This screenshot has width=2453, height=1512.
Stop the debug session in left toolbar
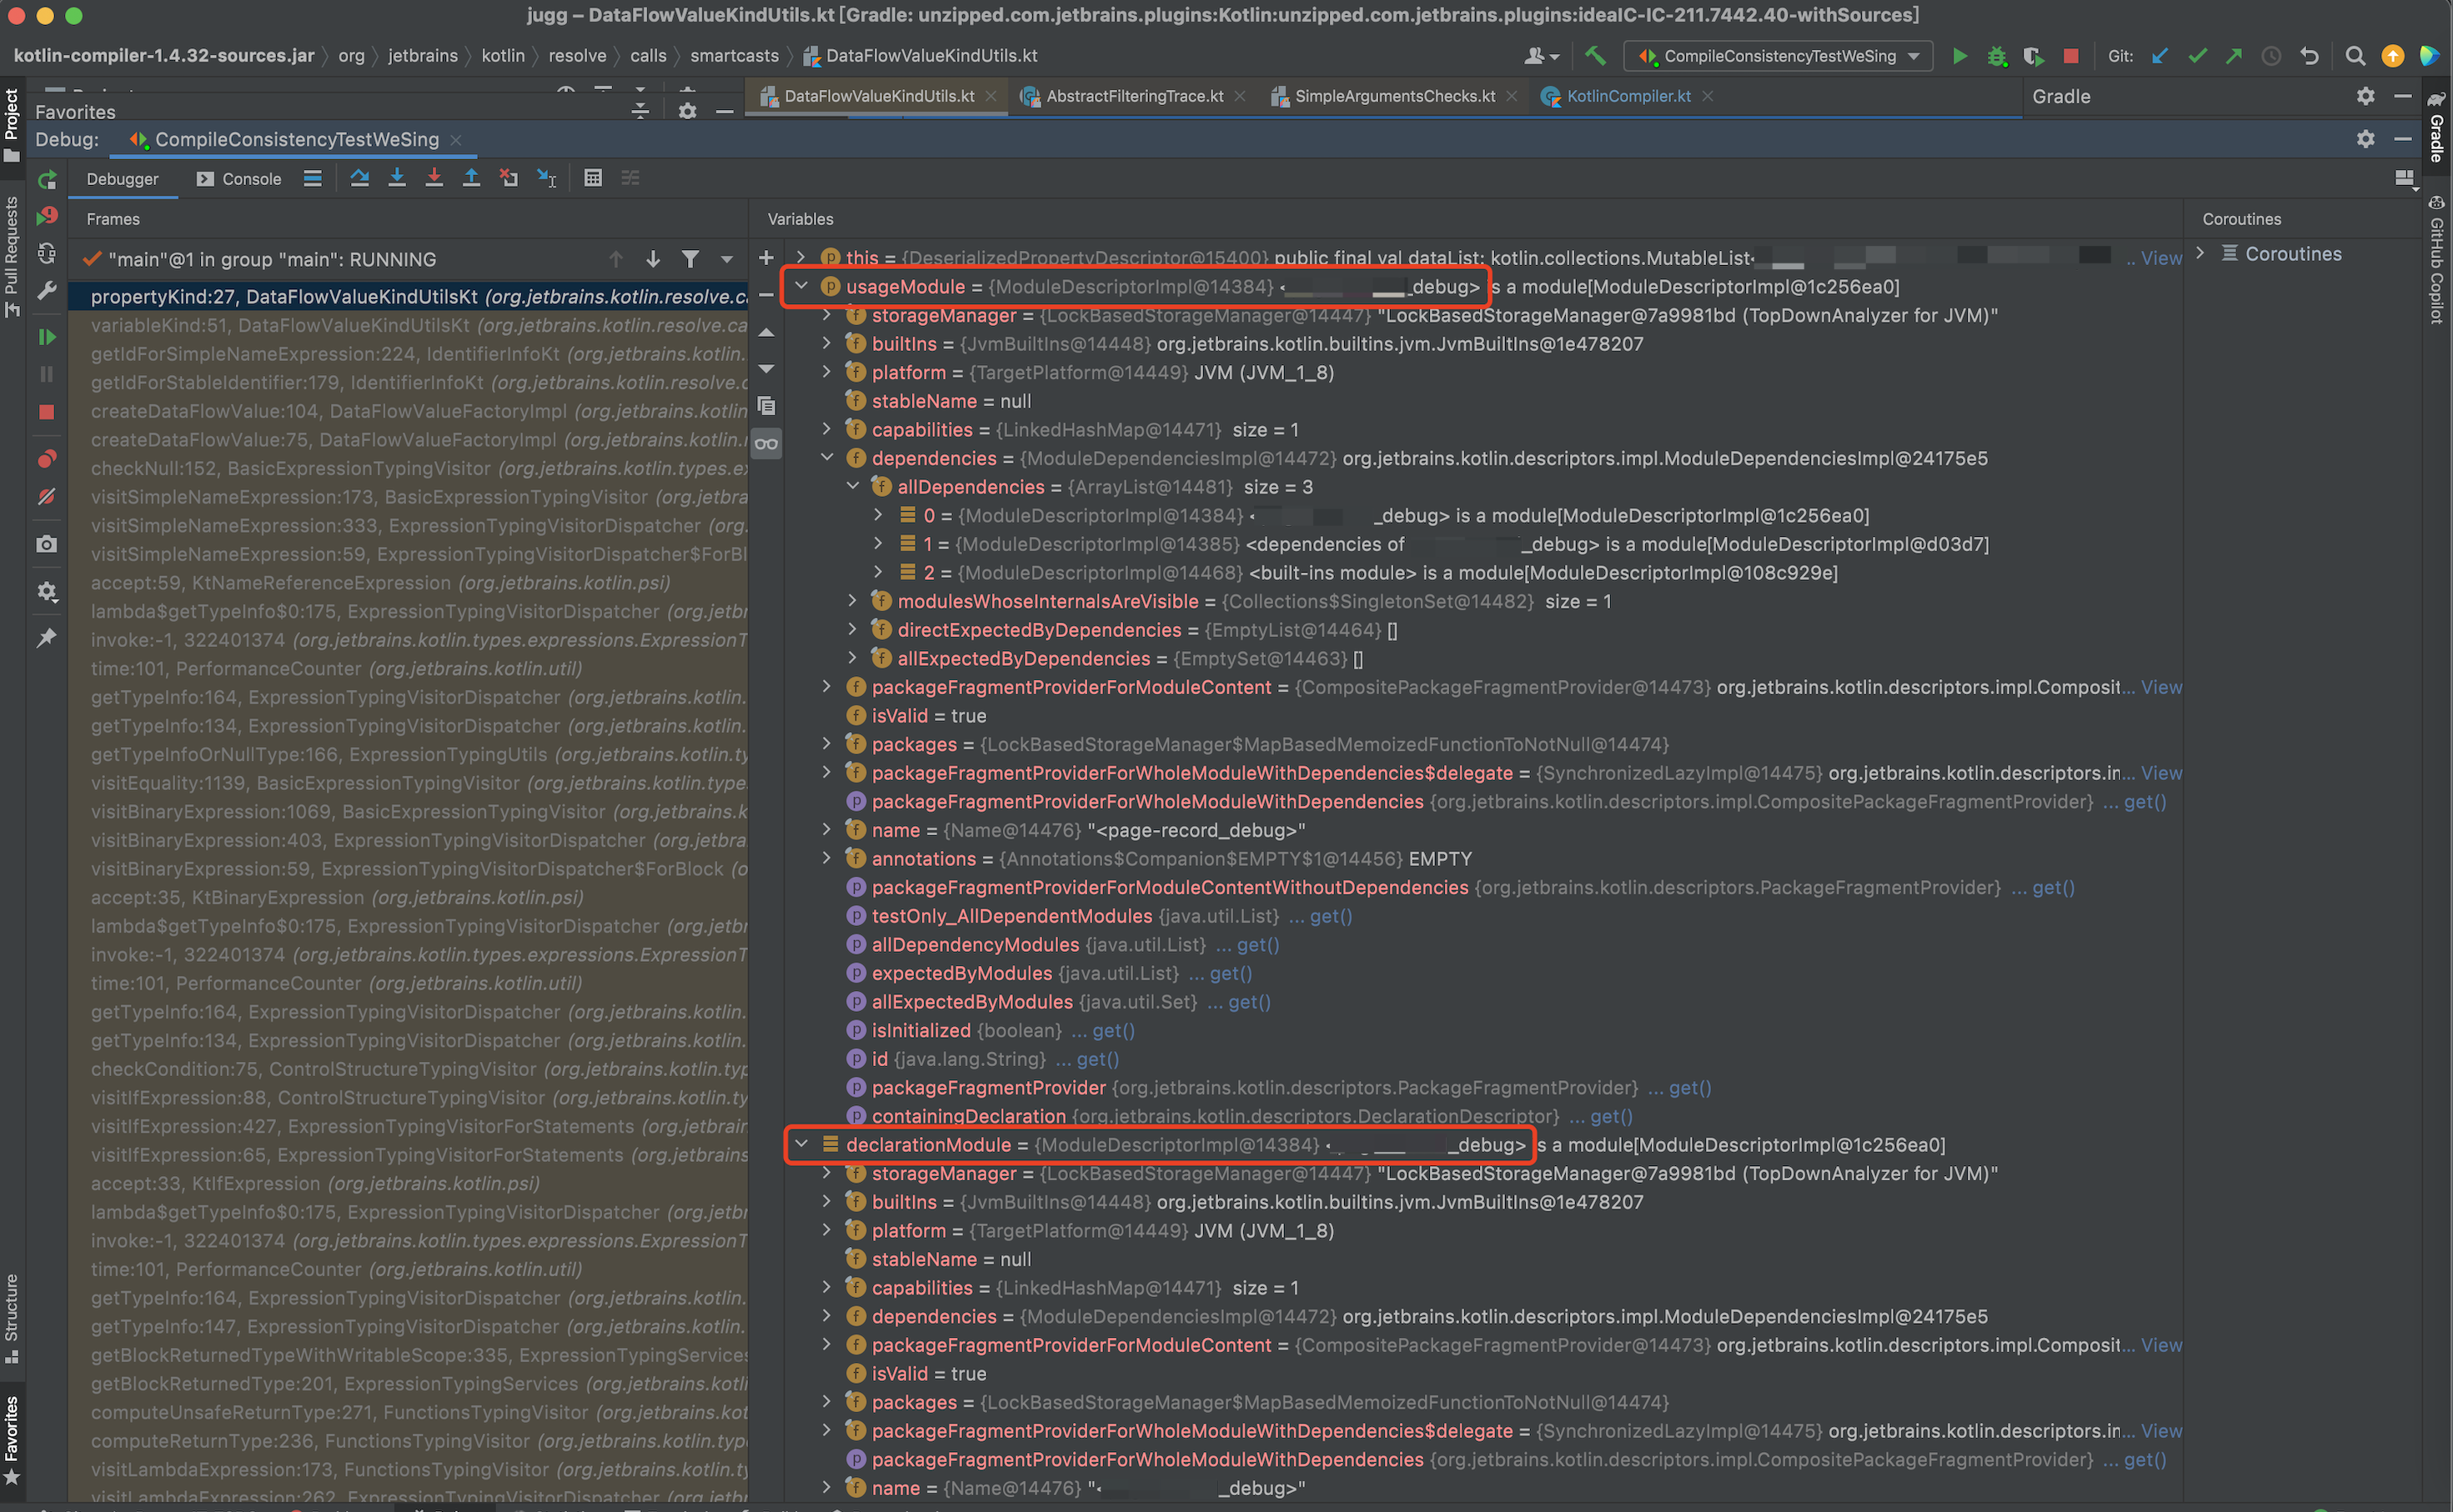[47, 412]
